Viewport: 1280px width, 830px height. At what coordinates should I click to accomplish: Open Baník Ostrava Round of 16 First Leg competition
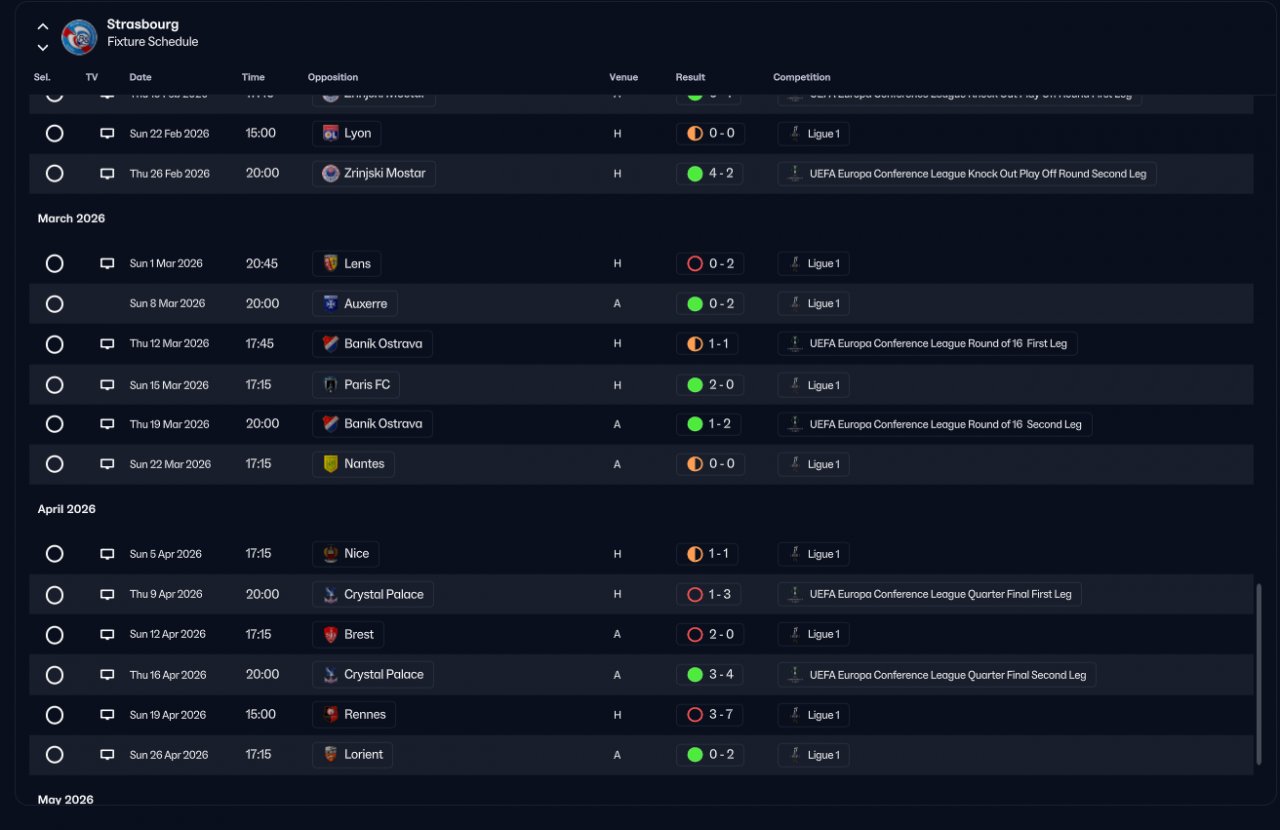pos(927,344)
